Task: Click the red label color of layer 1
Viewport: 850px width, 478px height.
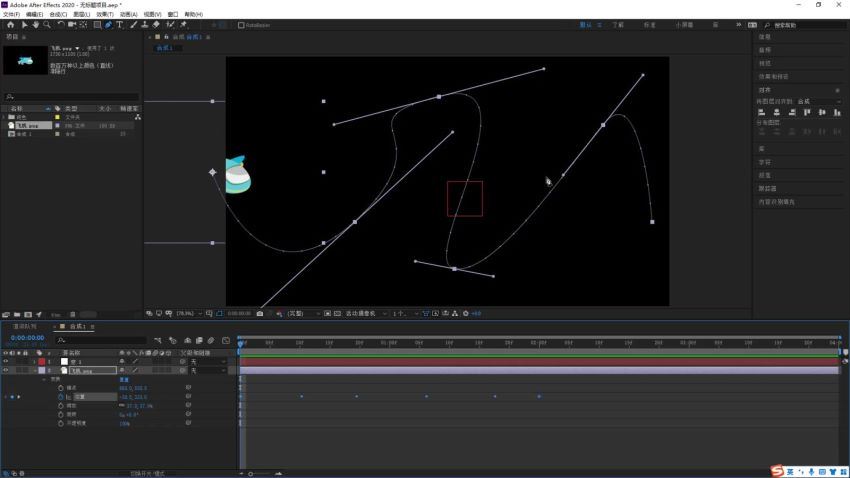Action: coord(42,361)
